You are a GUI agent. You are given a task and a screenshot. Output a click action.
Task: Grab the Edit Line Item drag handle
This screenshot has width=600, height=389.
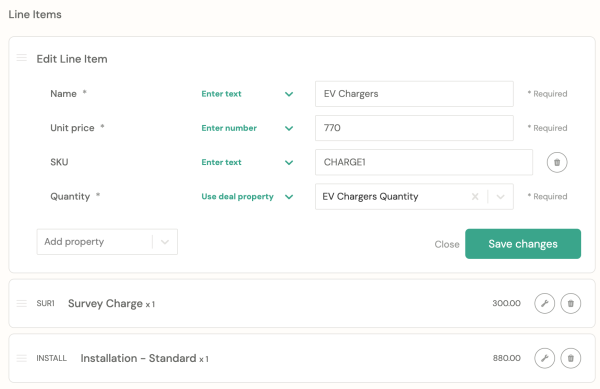[x=22, y=58]
